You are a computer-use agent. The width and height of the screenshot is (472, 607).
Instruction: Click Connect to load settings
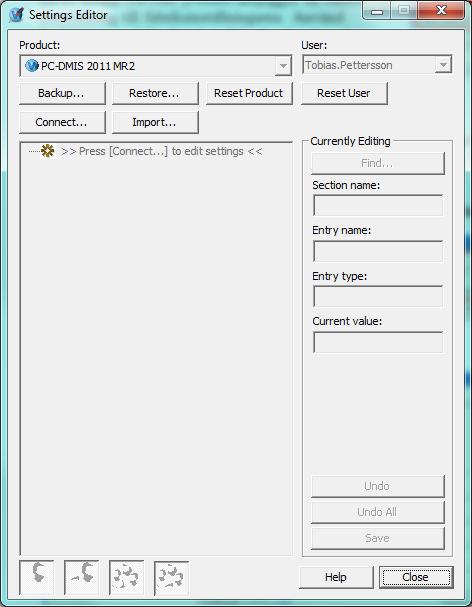(x=62, y=122)
